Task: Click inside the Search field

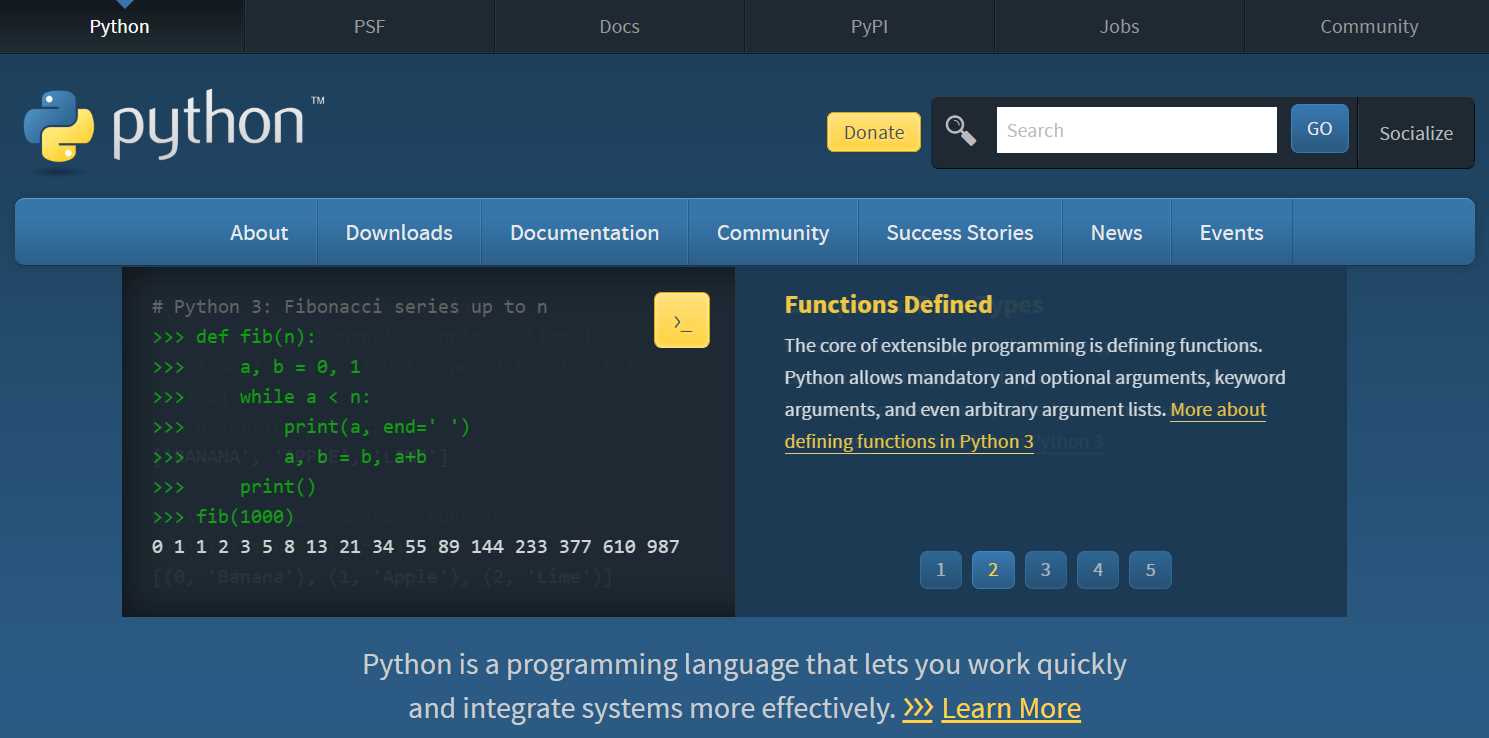Action: click(x=1136, y=129)
